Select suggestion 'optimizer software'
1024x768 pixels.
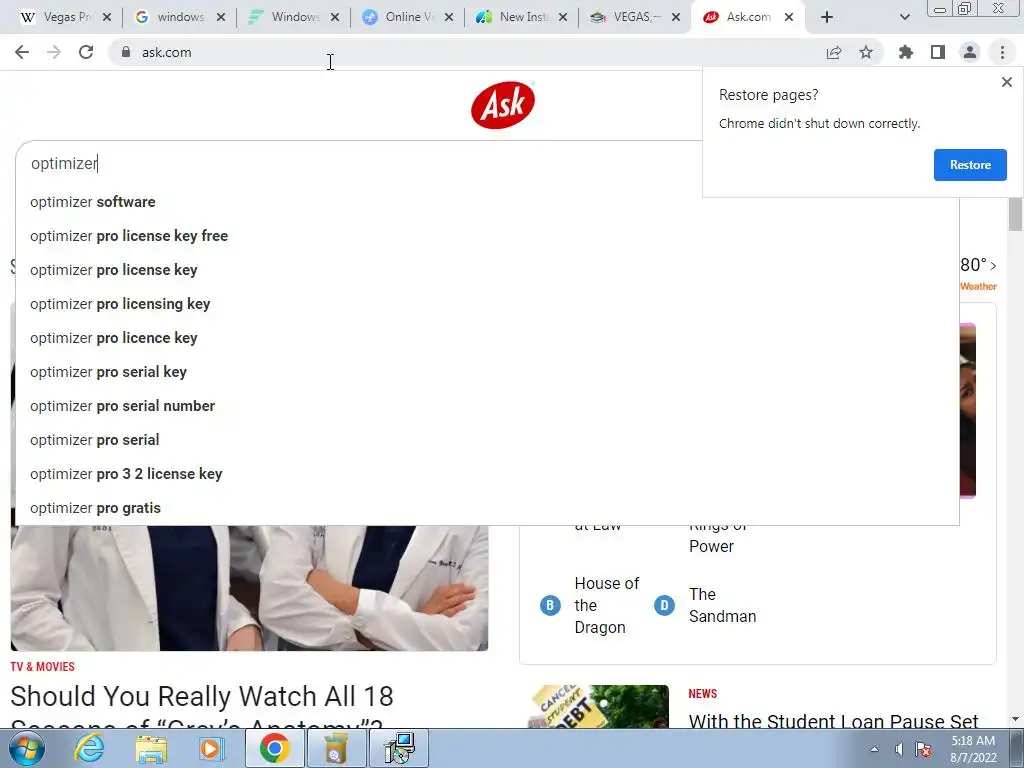click(x=487, y=202)
